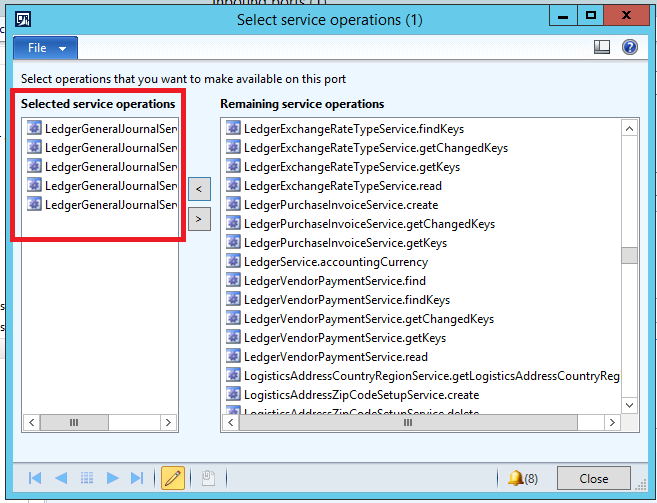This screenshot has width=657, height=503.
Task: Click horizontal scrollbar thumb in selected operations
Action: (x=74, y=423)
